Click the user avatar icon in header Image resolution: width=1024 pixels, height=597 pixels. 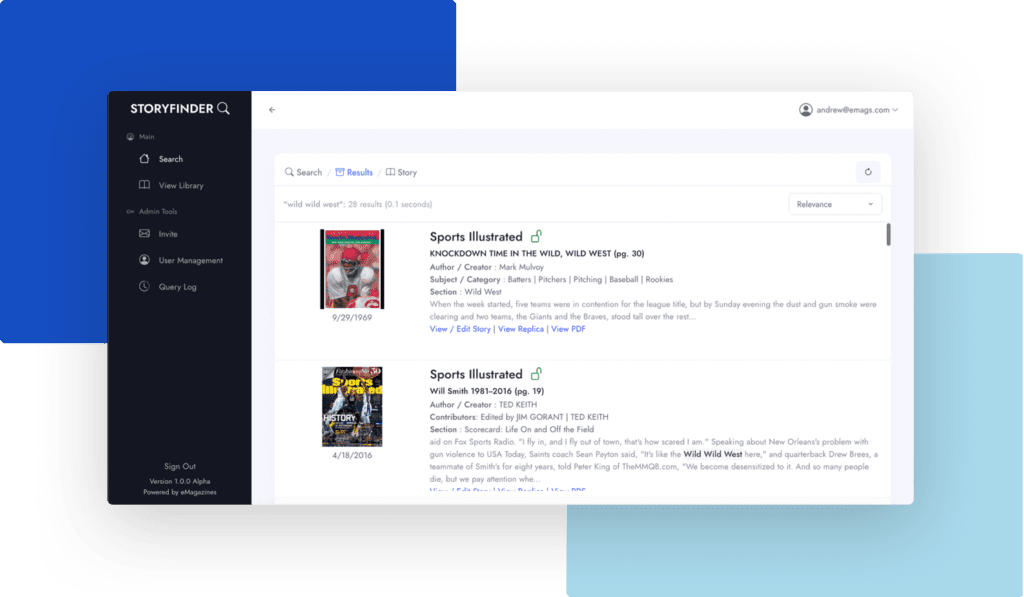pyautogui.click(x=806, y=110)
